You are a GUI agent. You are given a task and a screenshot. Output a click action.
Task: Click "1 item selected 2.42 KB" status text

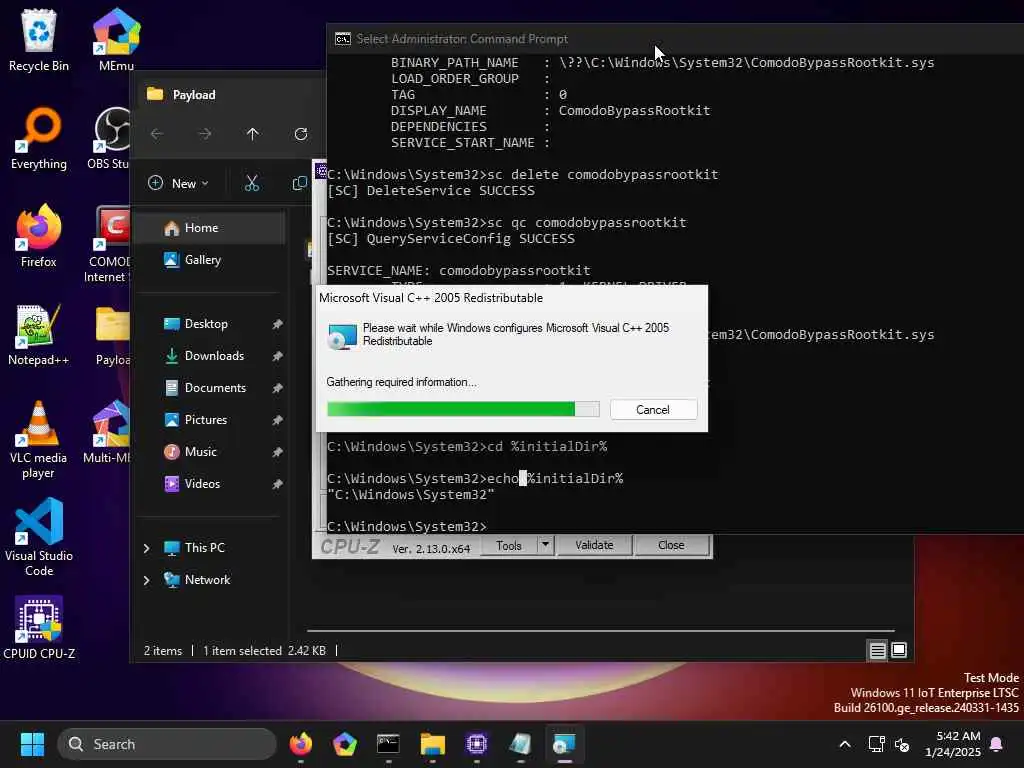pos(264,651)
